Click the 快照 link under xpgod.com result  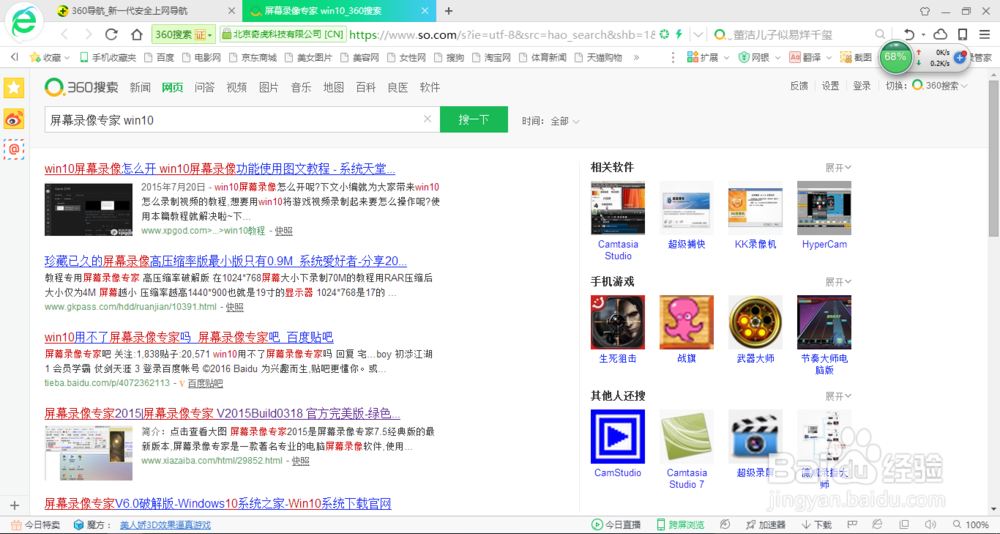[x=284, y=231]
